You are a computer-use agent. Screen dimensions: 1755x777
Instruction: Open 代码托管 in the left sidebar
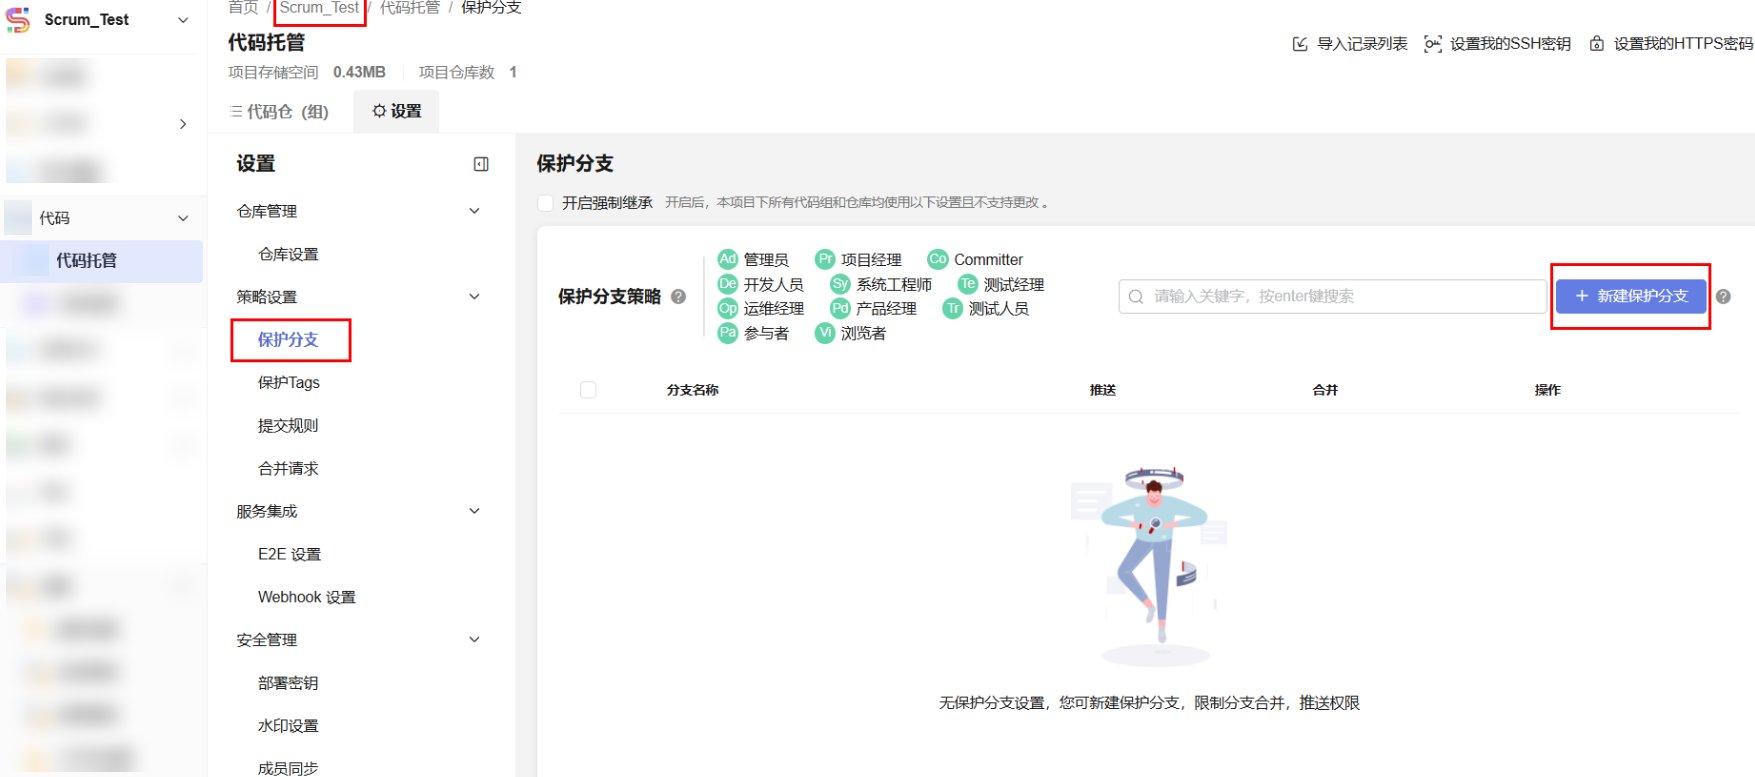pyautogui.click(x=102, y=261)
